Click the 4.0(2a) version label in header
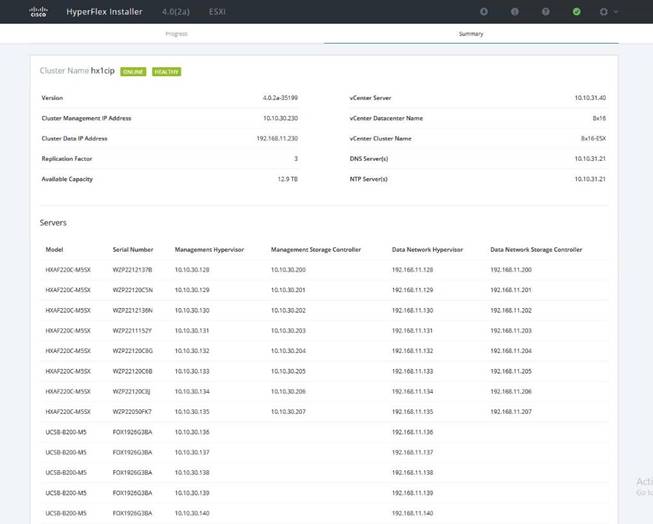Screen dimensions: 653x524 (x=176, y=12)
